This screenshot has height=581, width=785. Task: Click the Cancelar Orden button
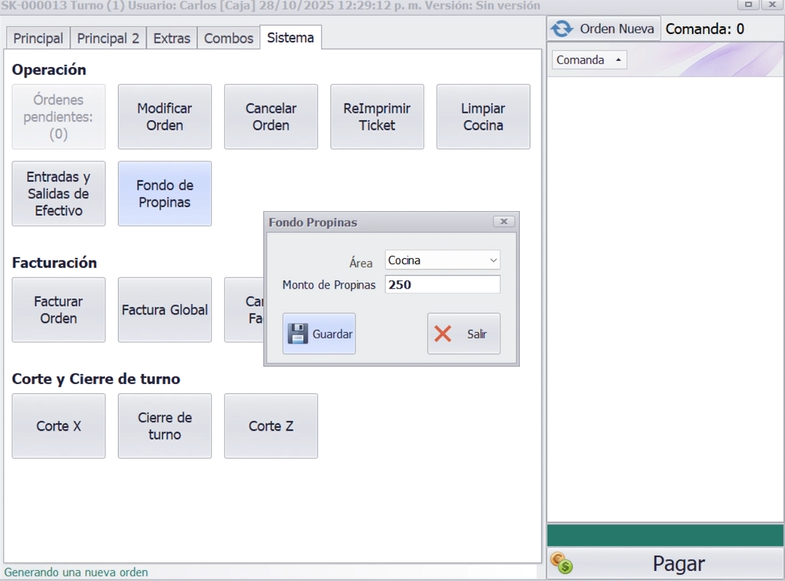[271, 117]
